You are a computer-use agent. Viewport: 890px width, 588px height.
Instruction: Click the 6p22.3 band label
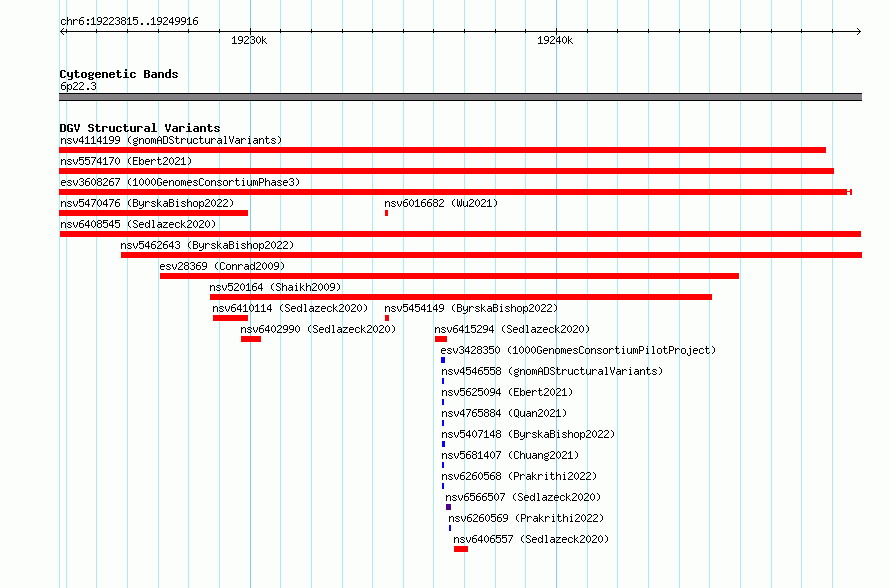click(x=78, y=86)
